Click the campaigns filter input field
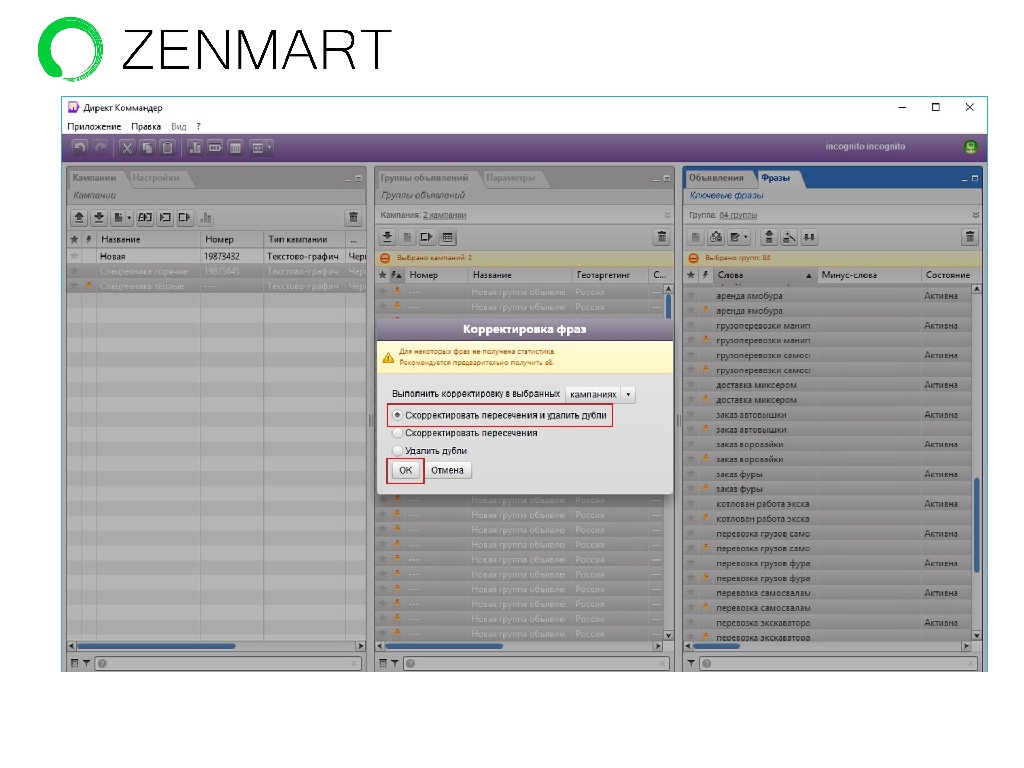Screen dimensions: 1024x768 click(229, 664)
